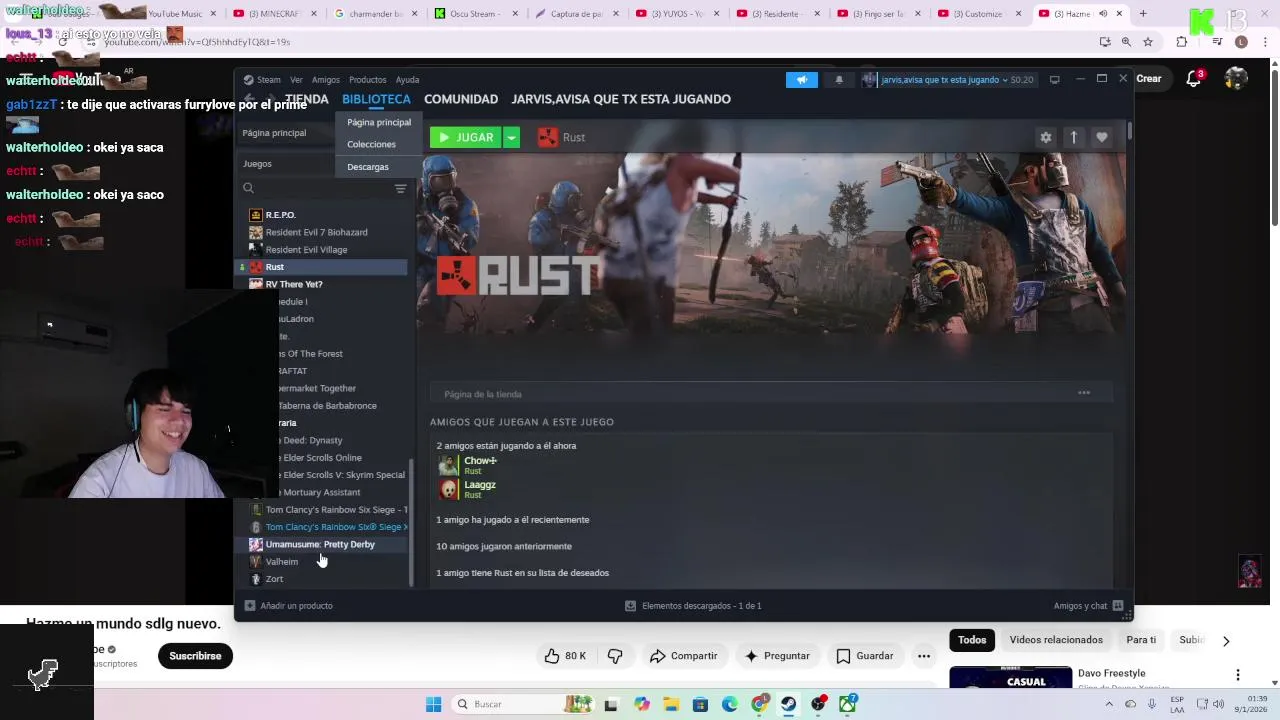Open JARVIS,AVISA QUE TX ESTA JUGANDO profile tab
Viewport: 1280px width, 720px height.
pos(621,99)
